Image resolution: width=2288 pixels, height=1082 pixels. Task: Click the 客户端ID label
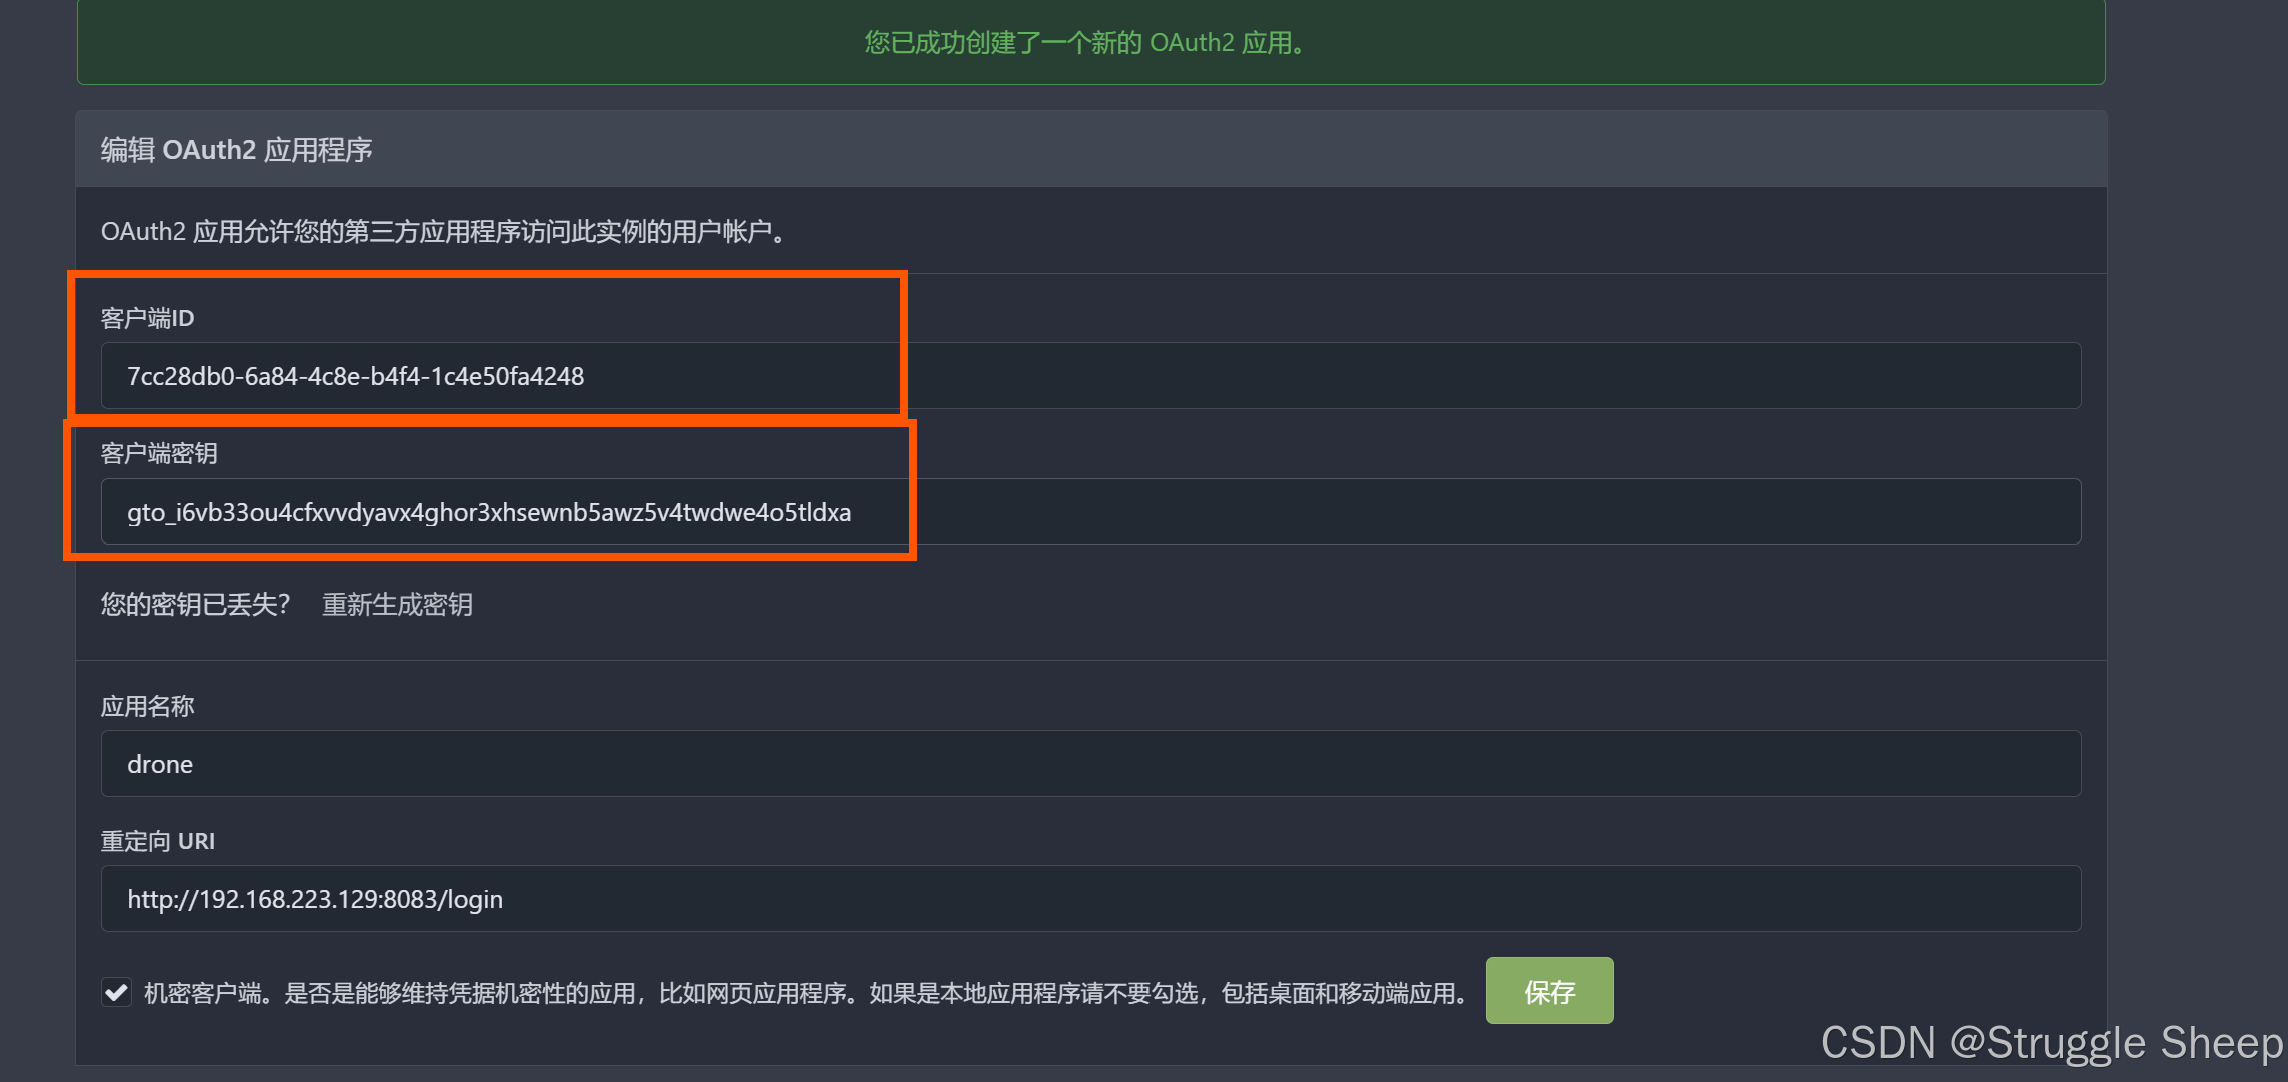point(147,318)
